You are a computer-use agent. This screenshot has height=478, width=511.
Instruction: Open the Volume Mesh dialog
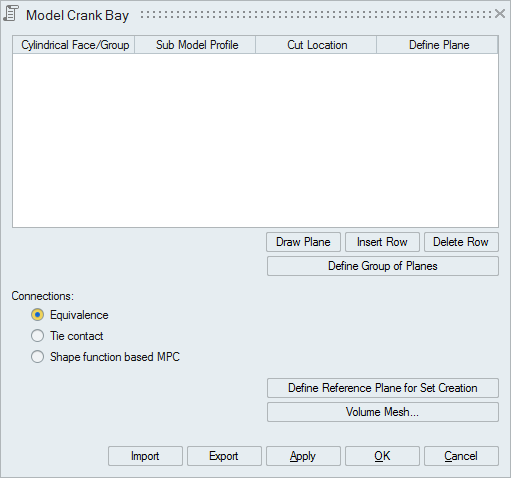383,412
